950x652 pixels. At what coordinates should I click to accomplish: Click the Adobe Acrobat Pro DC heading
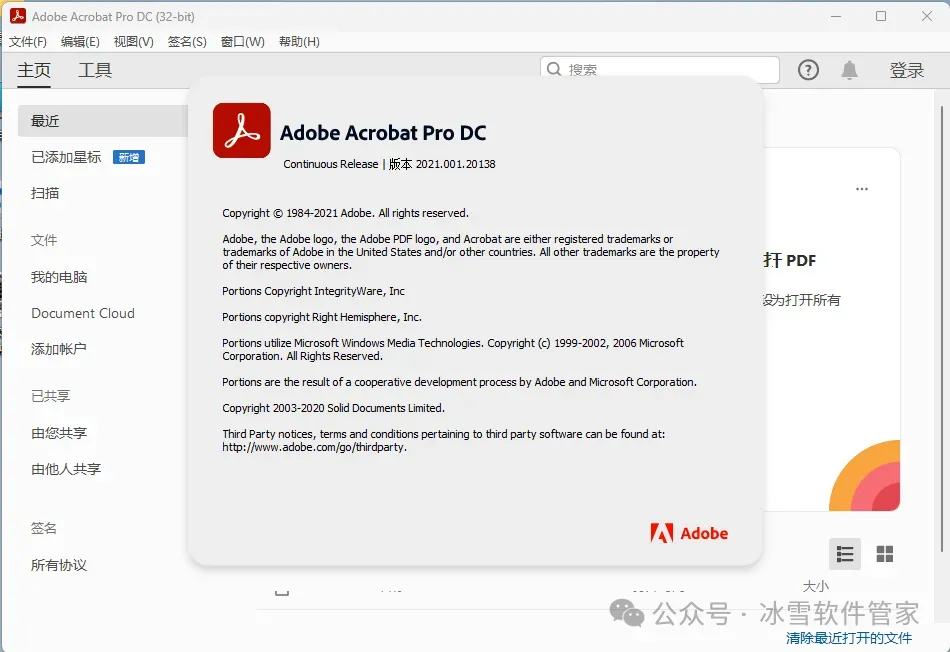pyautogui.click(x=383, y=133)
